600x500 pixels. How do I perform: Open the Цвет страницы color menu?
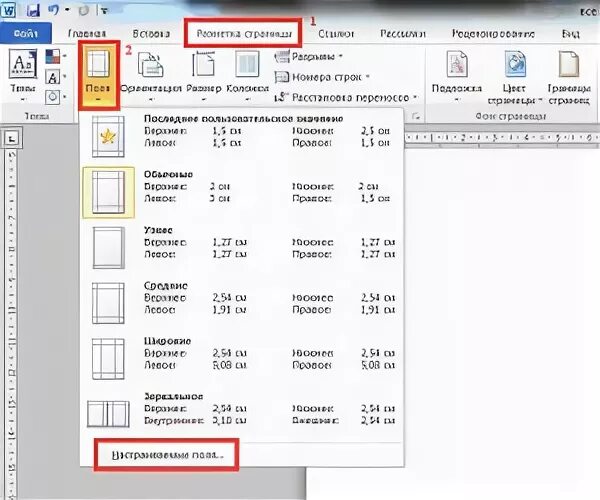pos(515,77)
